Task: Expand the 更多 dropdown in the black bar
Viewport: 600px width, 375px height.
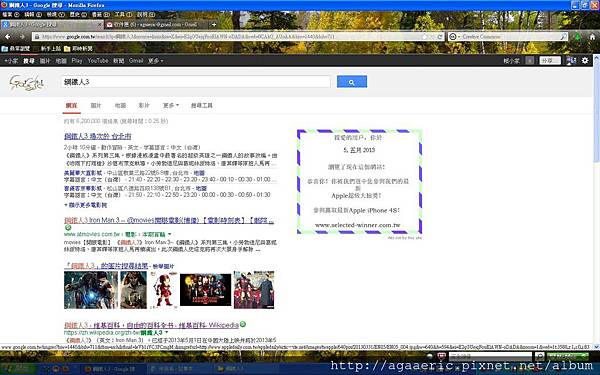Action: tap(155, 61)
